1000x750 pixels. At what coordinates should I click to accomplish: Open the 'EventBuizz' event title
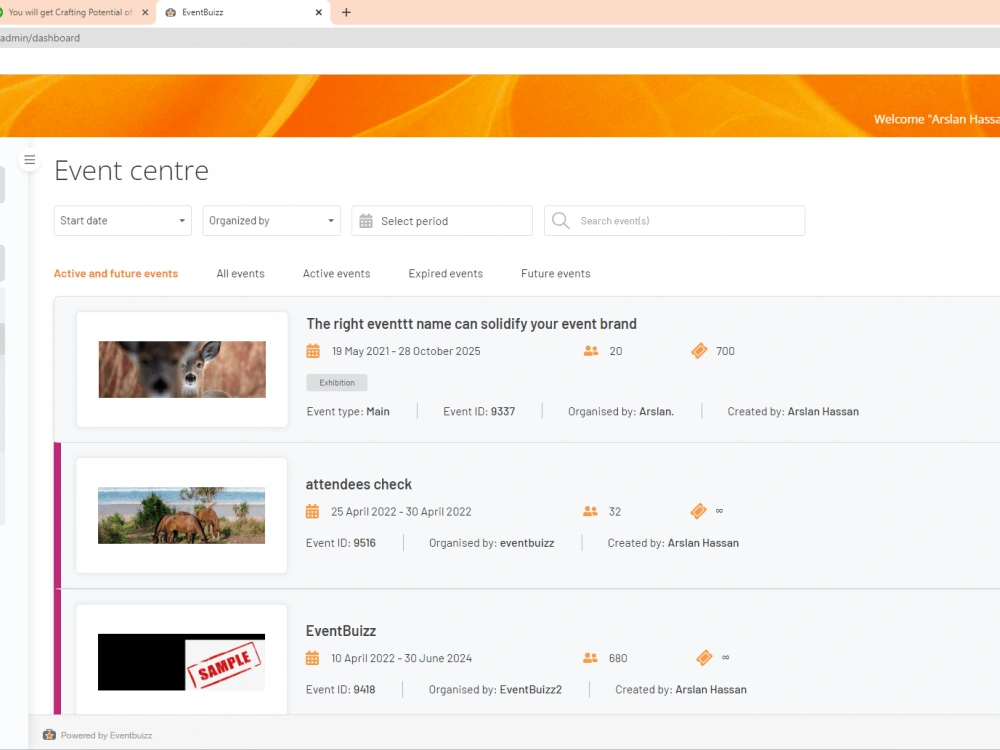[x=341, y=631]
